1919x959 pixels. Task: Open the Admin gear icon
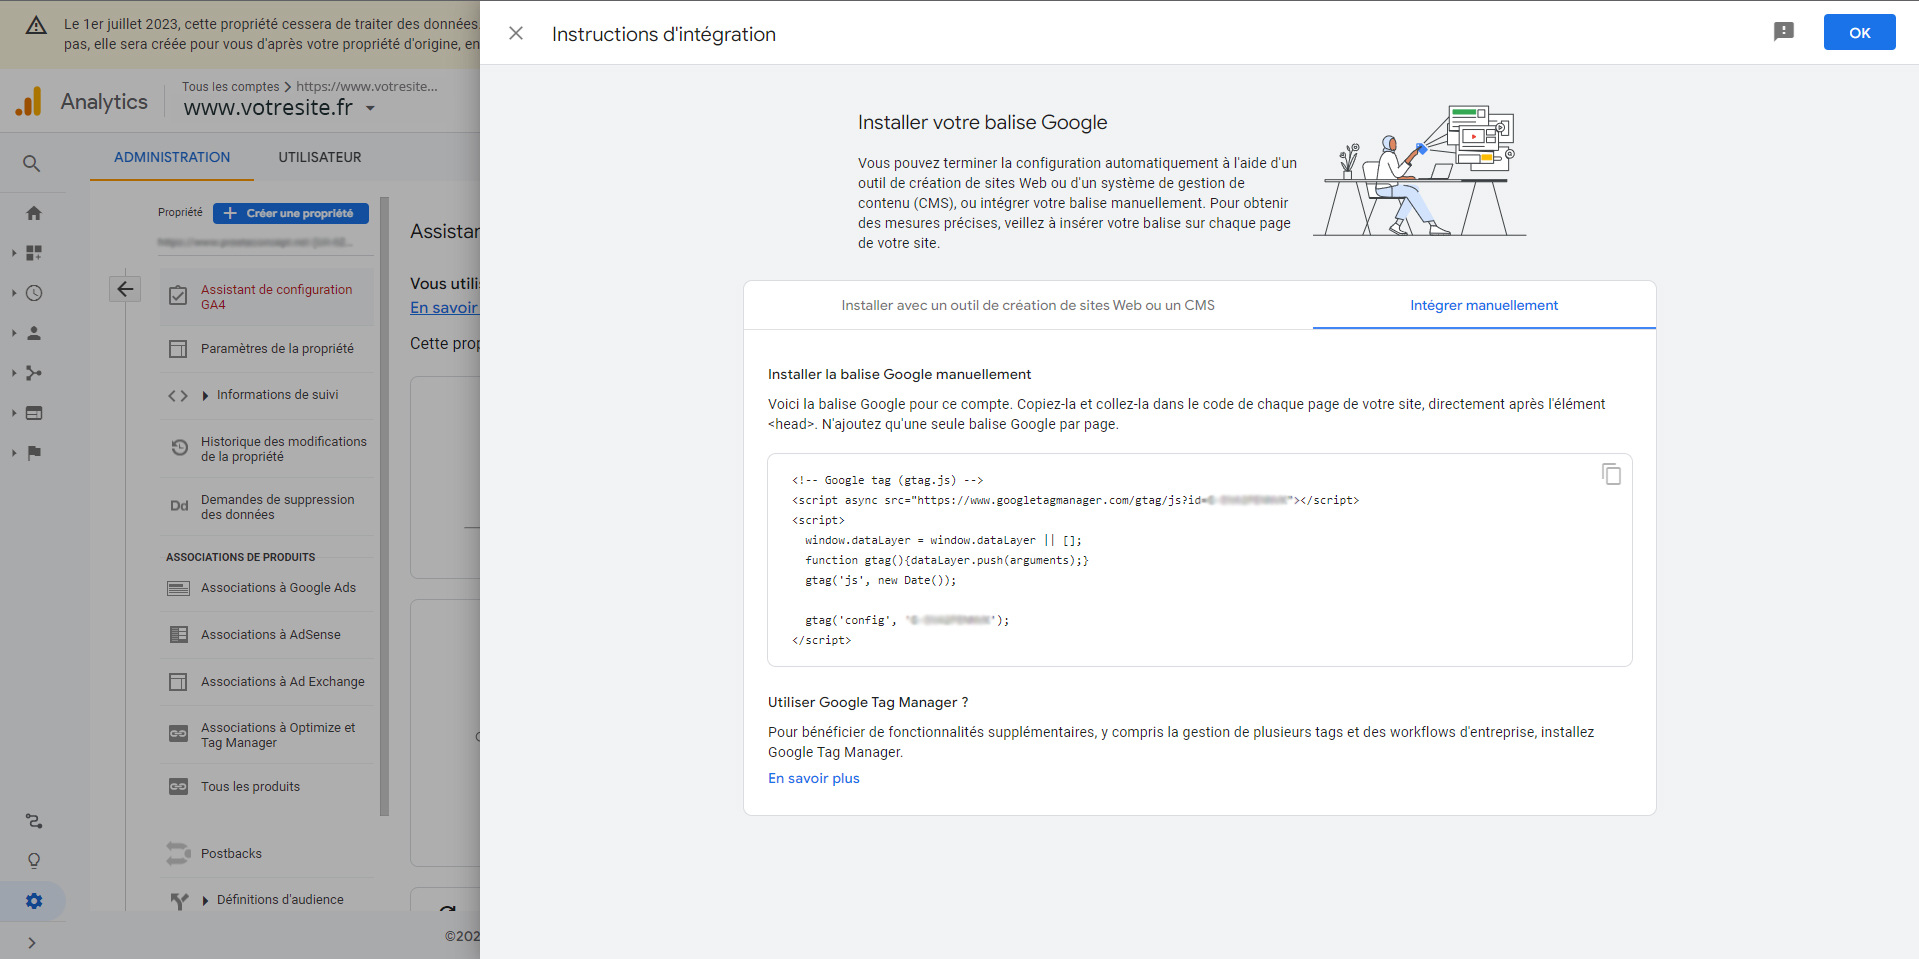click(34, 901)
